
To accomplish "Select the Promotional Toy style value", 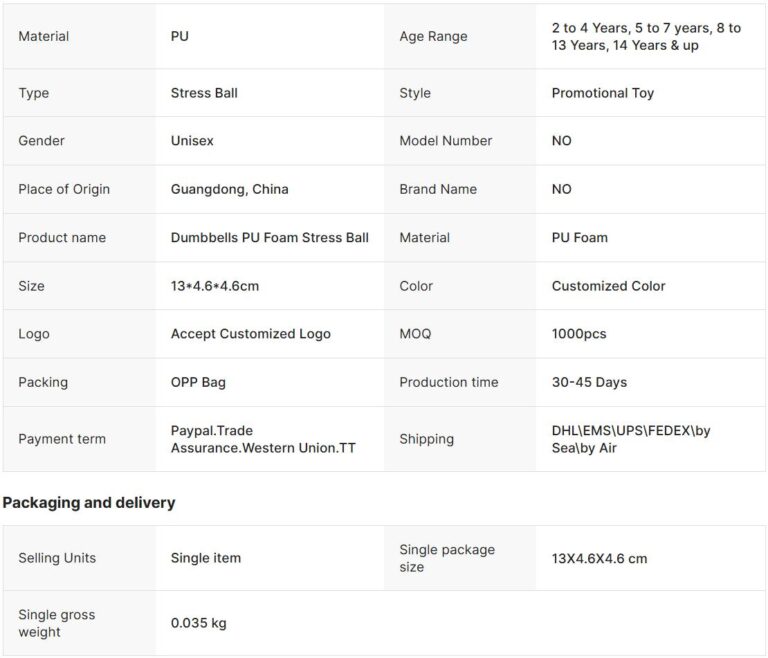I will [x=603, y=93].
